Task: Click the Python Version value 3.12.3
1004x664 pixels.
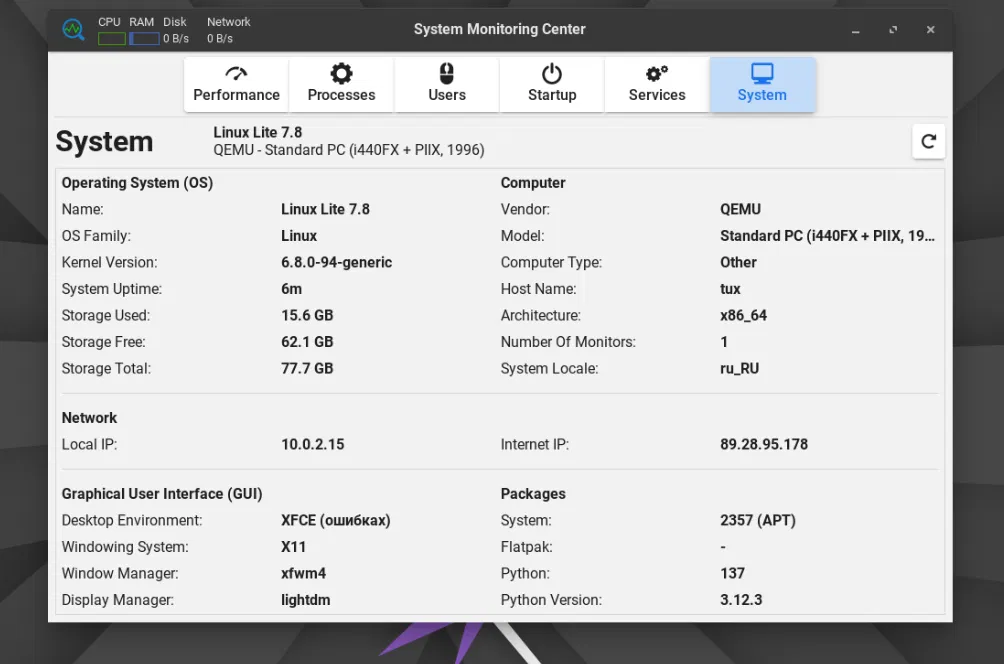Action: pos(741,601)
